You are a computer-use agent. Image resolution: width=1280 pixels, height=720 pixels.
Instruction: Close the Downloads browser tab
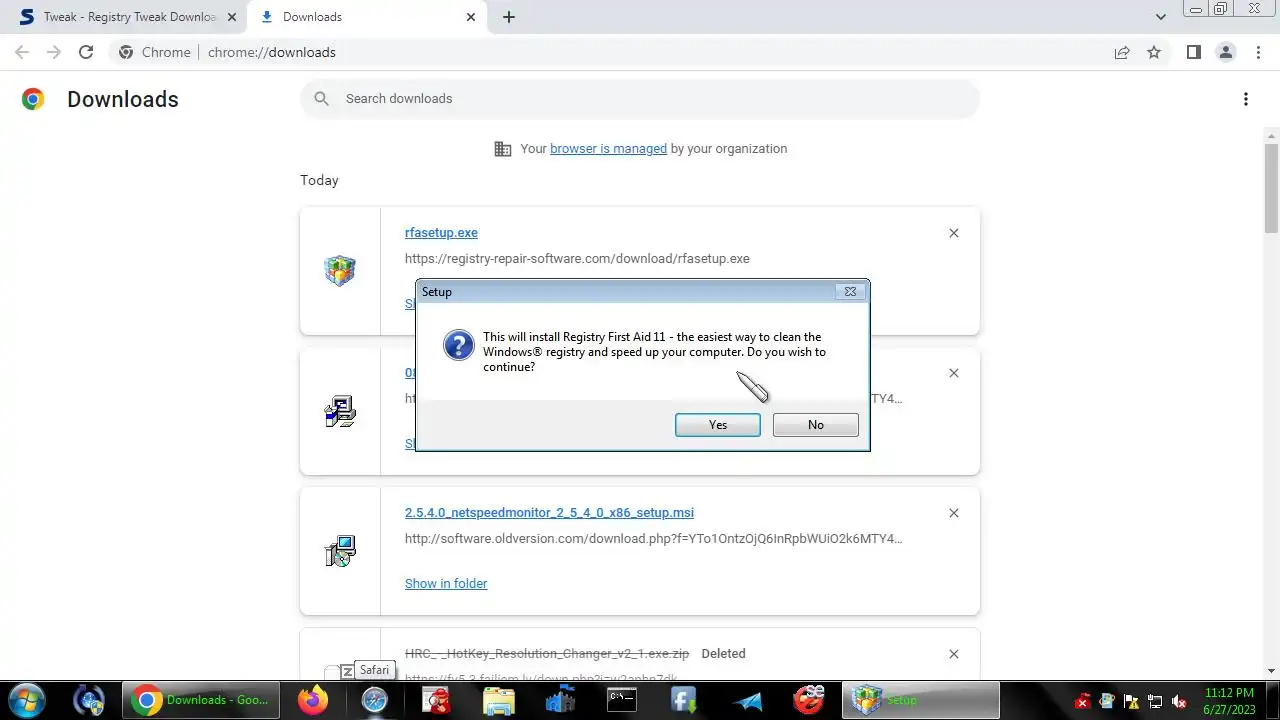pos(471,17)
